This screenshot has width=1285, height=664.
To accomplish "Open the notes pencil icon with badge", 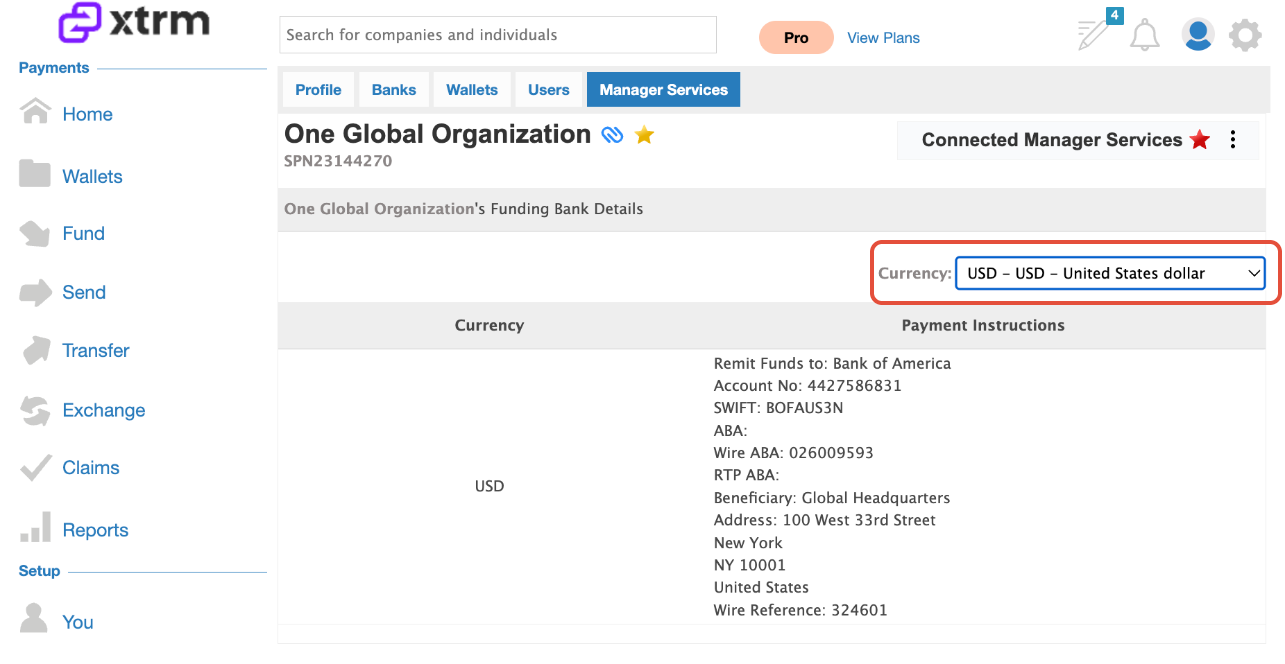I will tap(1093, 35).
